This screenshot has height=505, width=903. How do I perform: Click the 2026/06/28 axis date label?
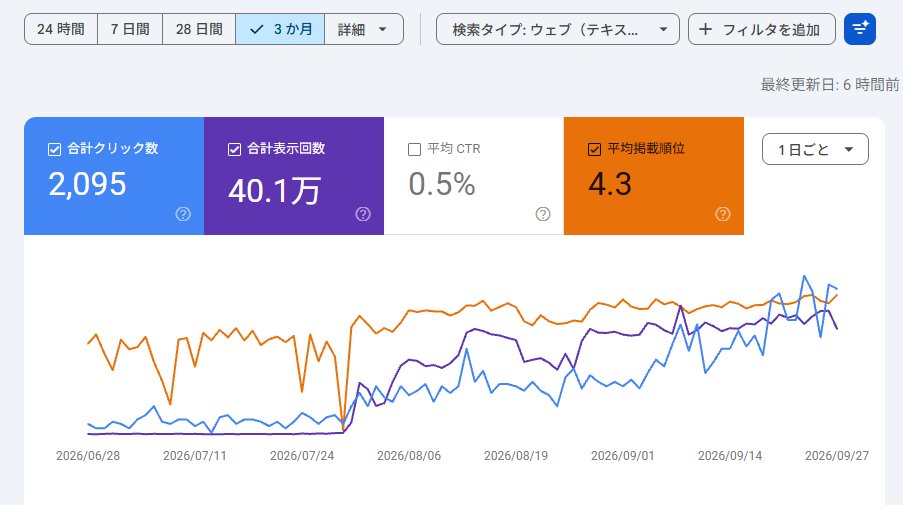(x=88, y=455)
